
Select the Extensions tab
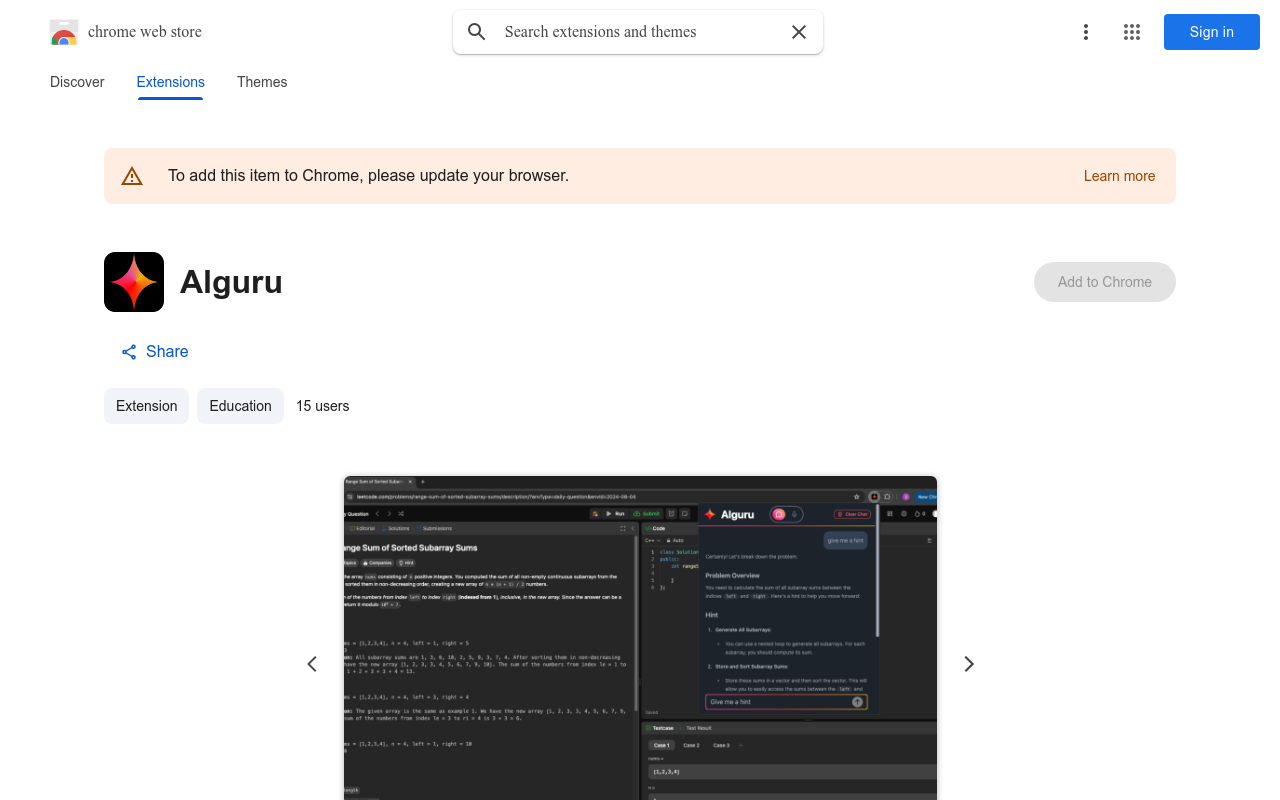point(171,82)
